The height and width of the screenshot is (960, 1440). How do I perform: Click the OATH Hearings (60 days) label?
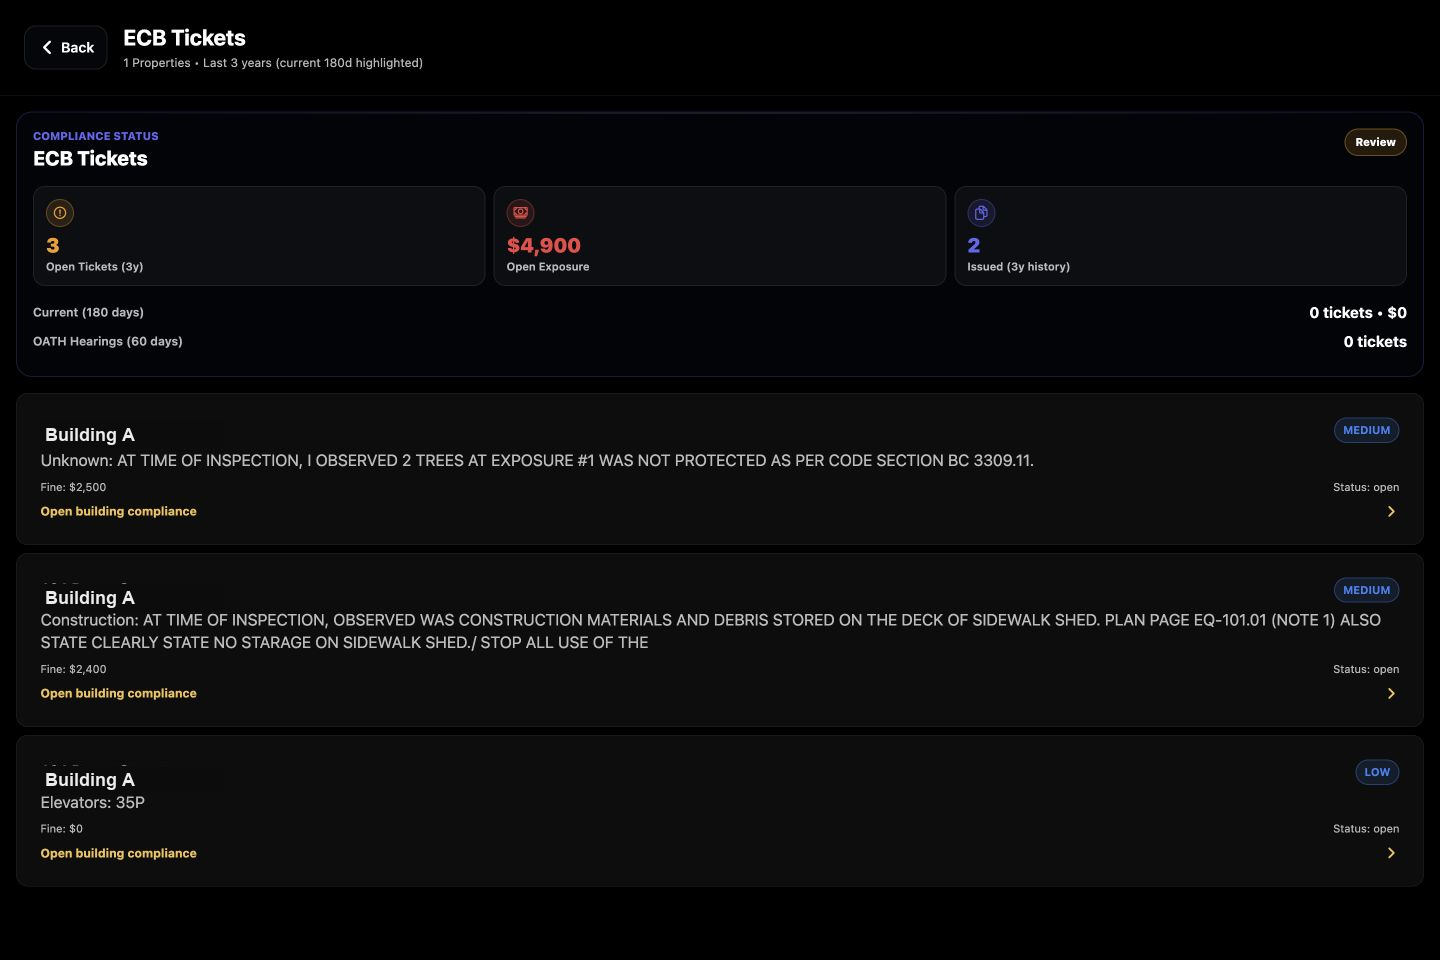pyautogui.click(x=107, y=341)
